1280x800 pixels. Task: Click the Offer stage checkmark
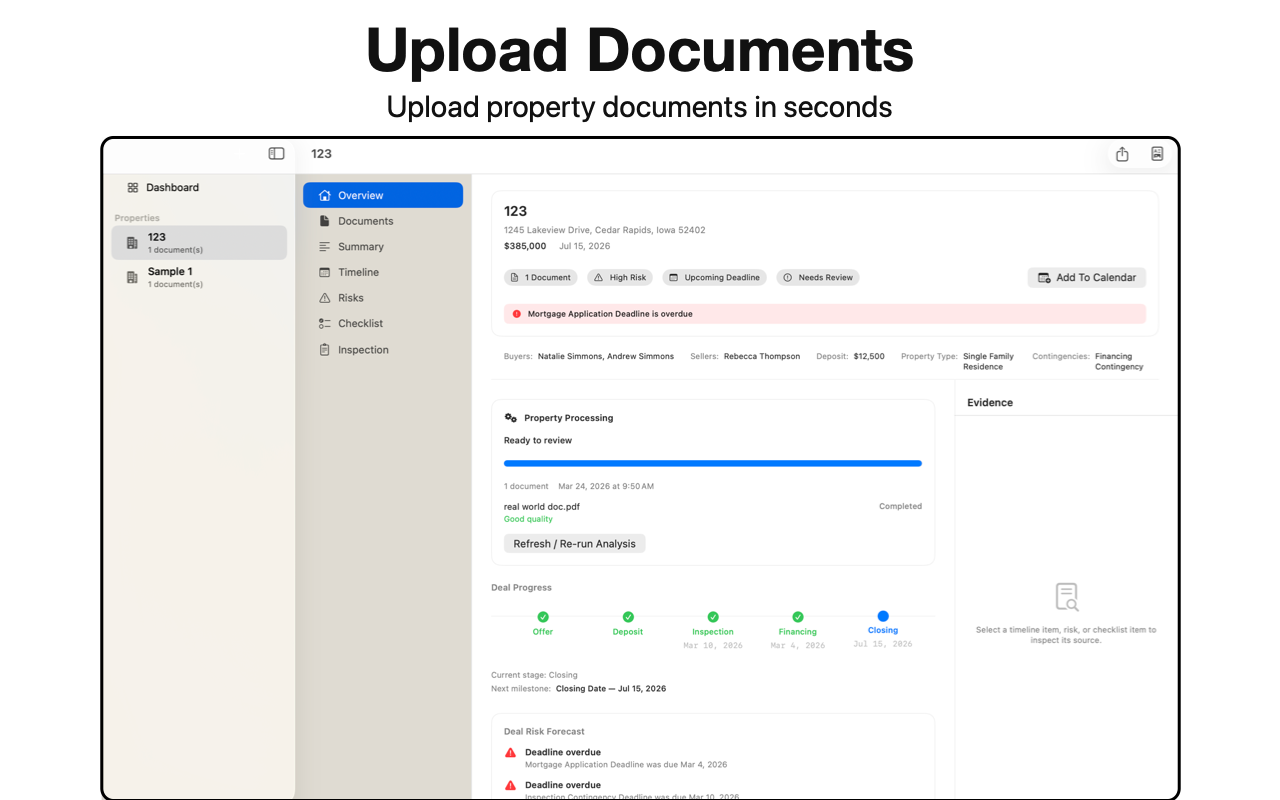(x=543, y=617)
